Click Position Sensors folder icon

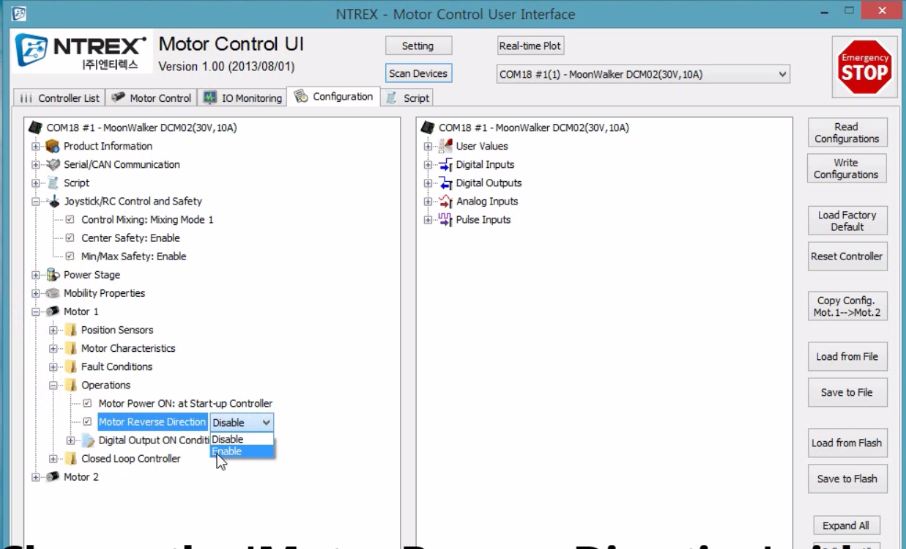(x=71, y=330)
